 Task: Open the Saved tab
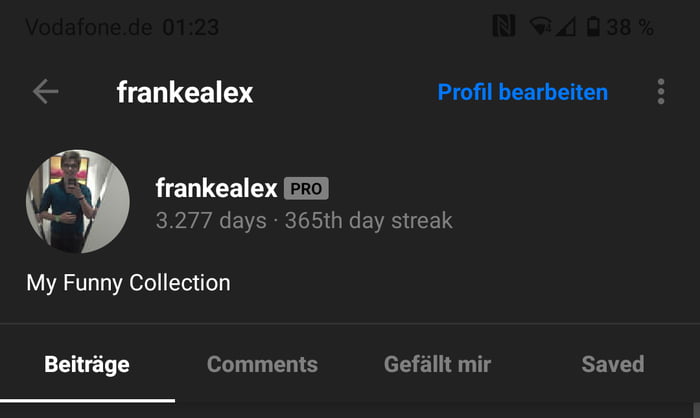click(613, 364)
